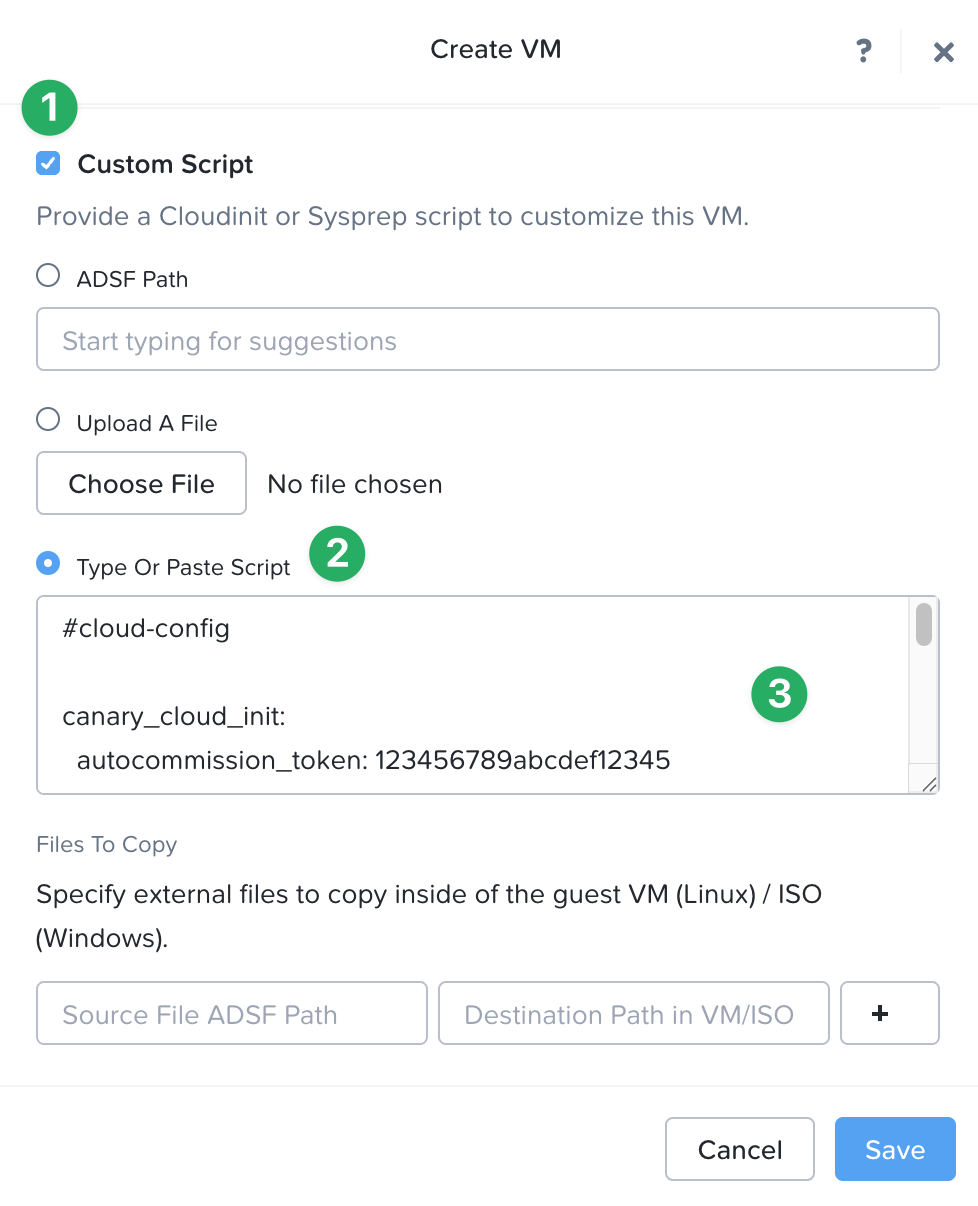
Task: Open the help icon in dialog header
Action: click(x=864, y=50)
